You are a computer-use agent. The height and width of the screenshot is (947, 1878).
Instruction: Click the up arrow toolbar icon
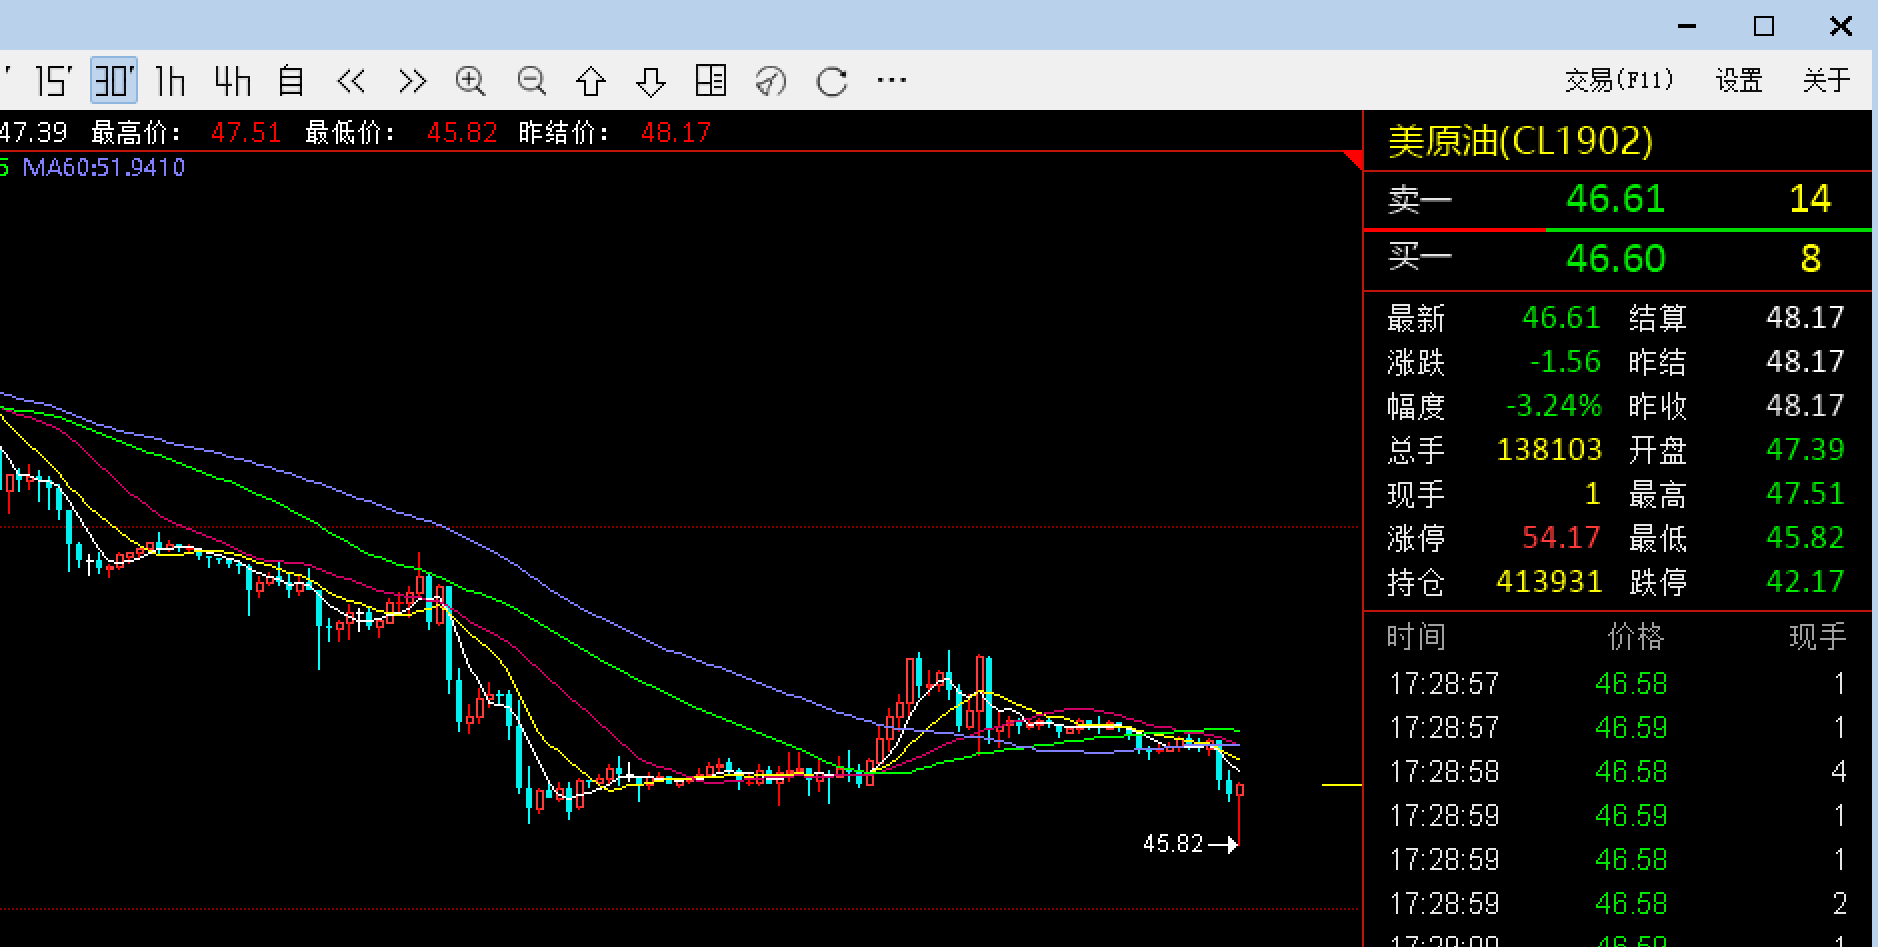(591, 81)
